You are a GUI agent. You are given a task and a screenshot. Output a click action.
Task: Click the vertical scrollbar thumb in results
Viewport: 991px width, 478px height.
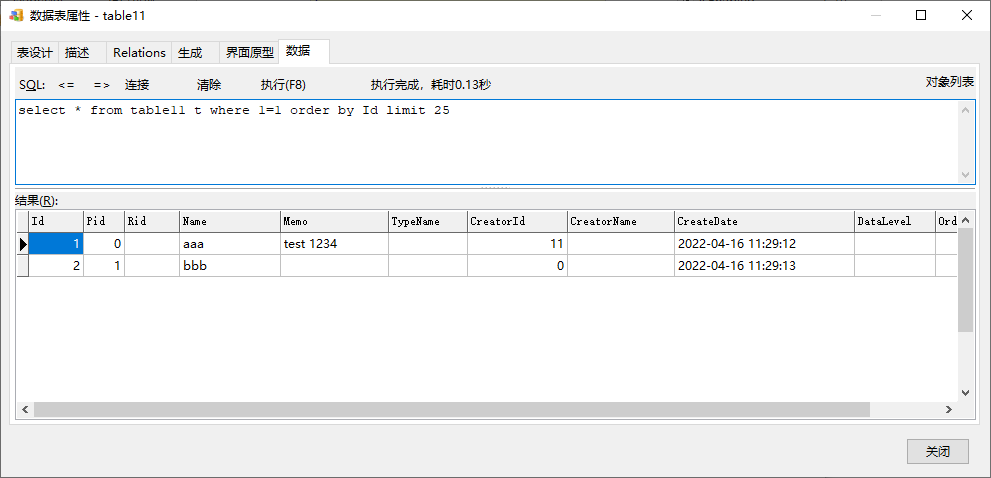point(965,280)
